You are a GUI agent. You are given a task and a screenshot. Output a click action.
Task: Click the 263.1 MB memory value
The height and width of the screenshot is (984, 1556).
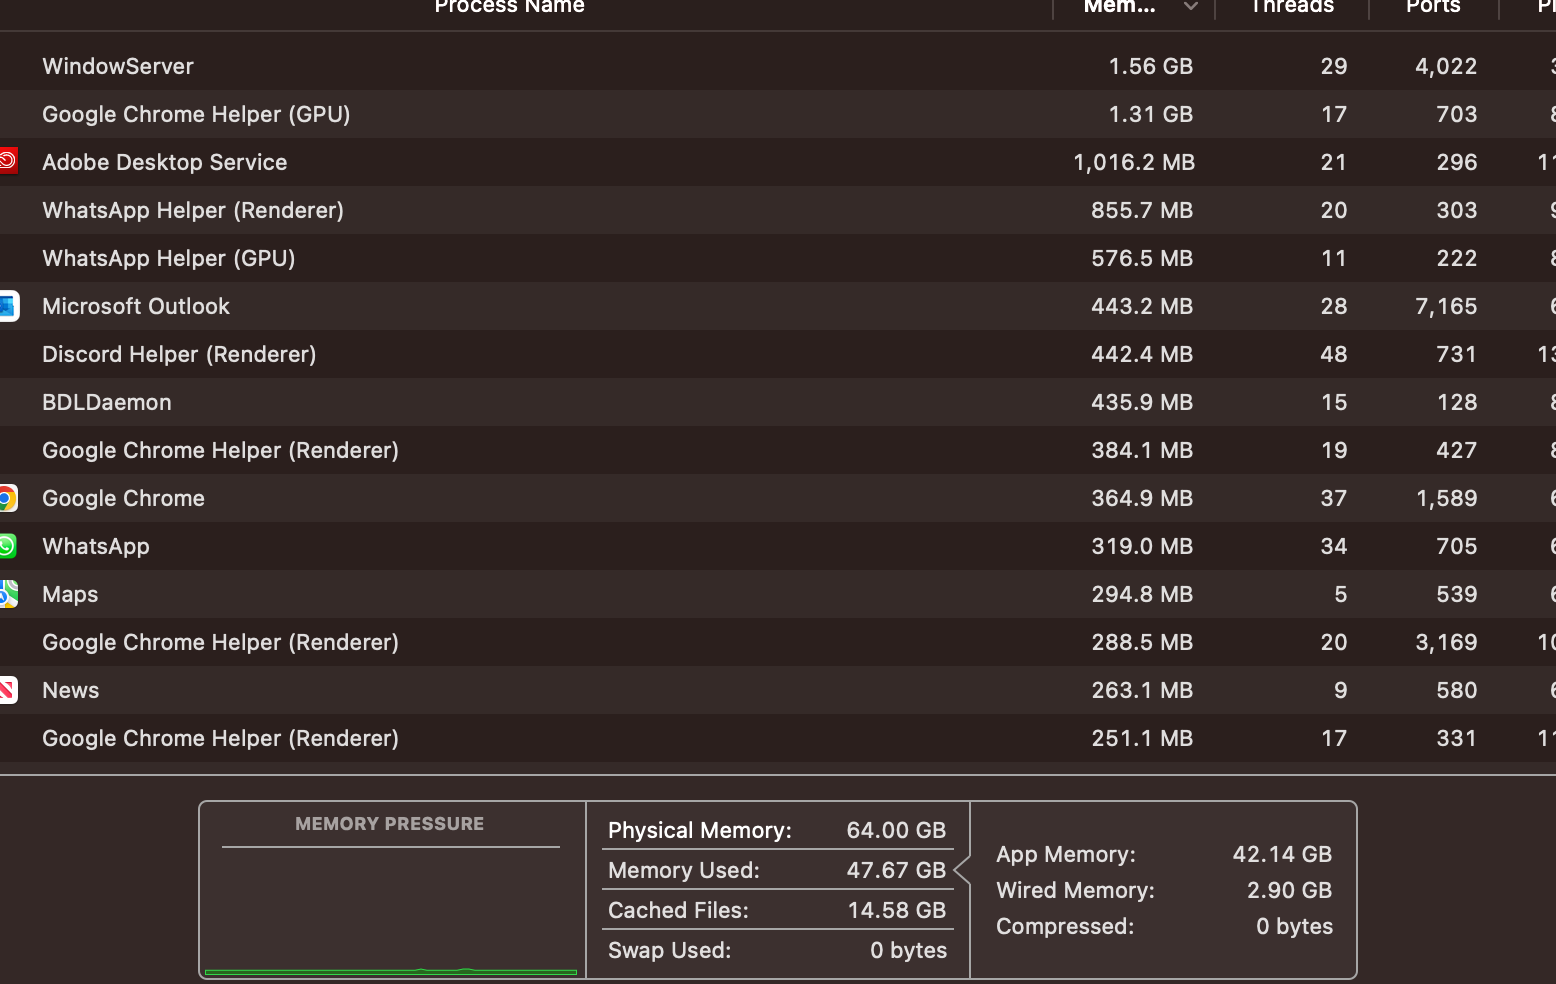(x=1142, y=690)
